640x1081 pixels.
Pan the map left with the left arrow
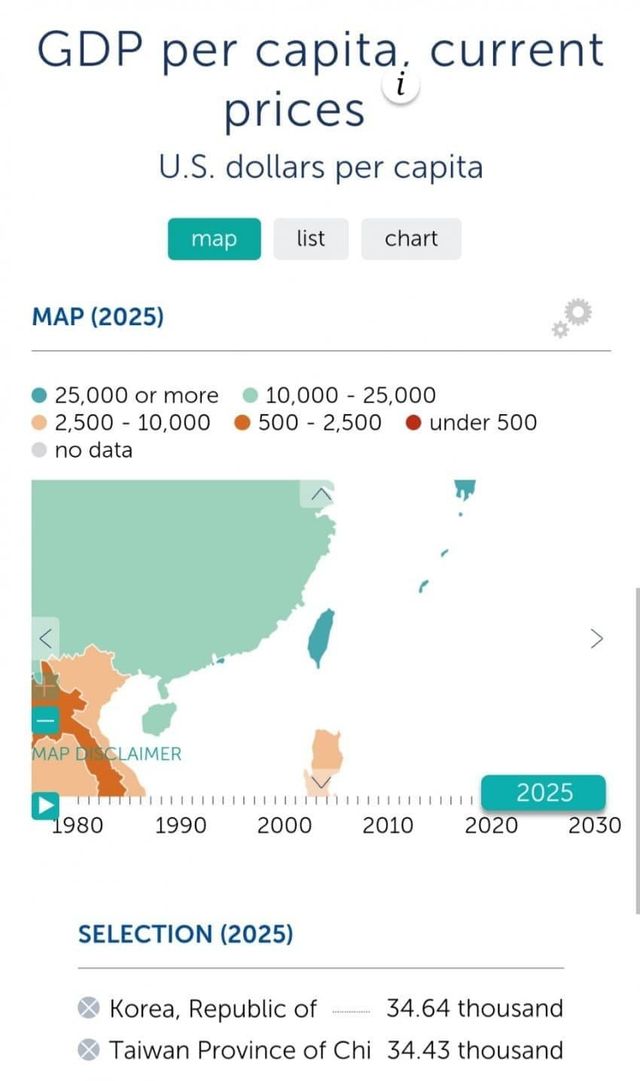(45, 638)
